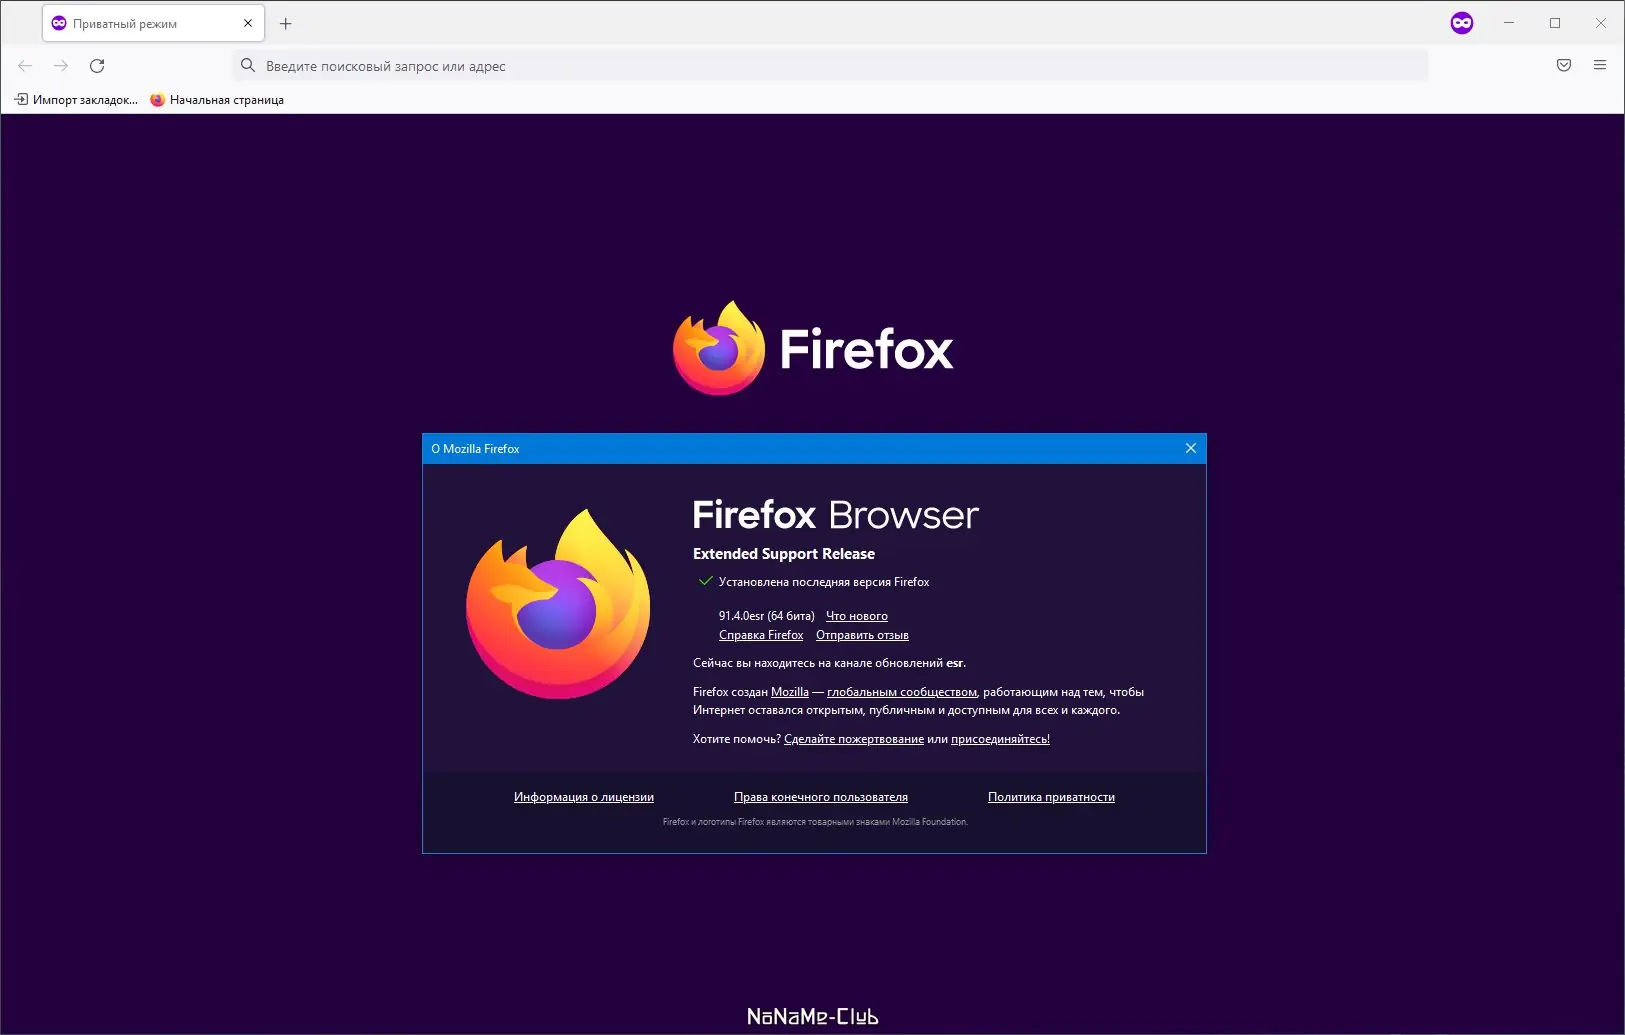
Task: Click the update channel esr sentence
Action: [829, 663]
